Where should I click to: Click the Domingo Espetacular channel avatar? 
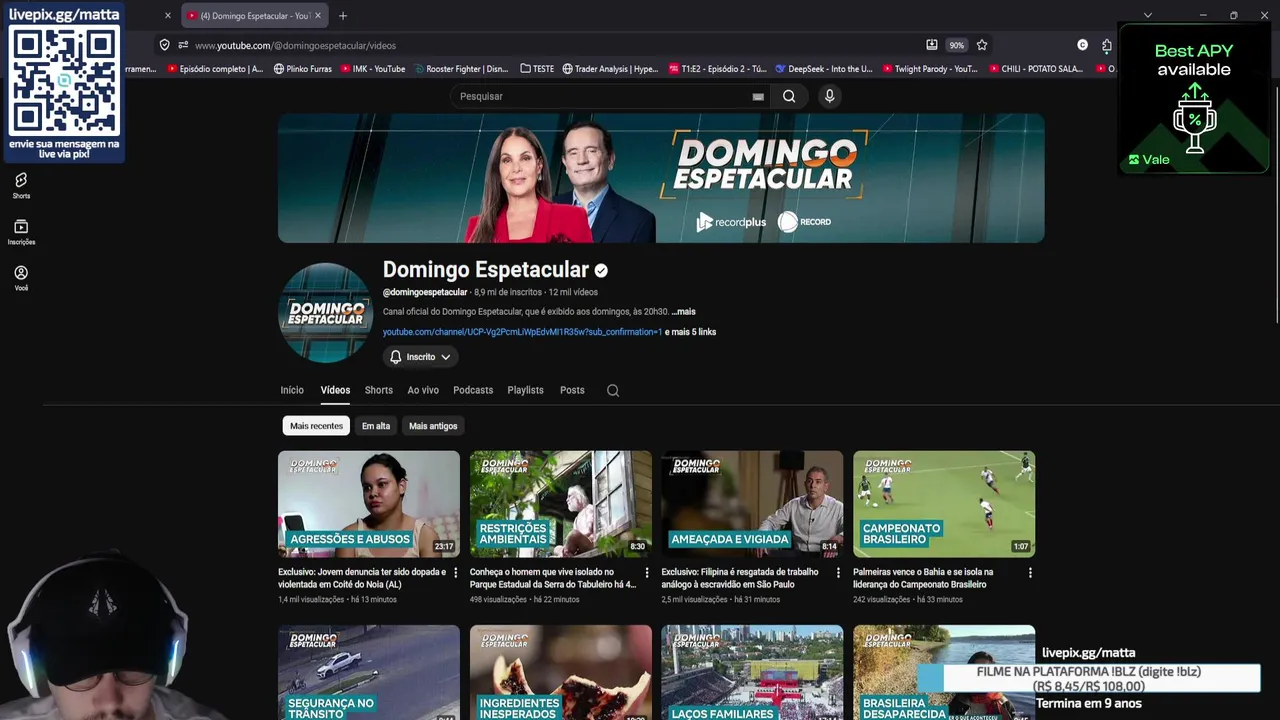tap(325, 312)
